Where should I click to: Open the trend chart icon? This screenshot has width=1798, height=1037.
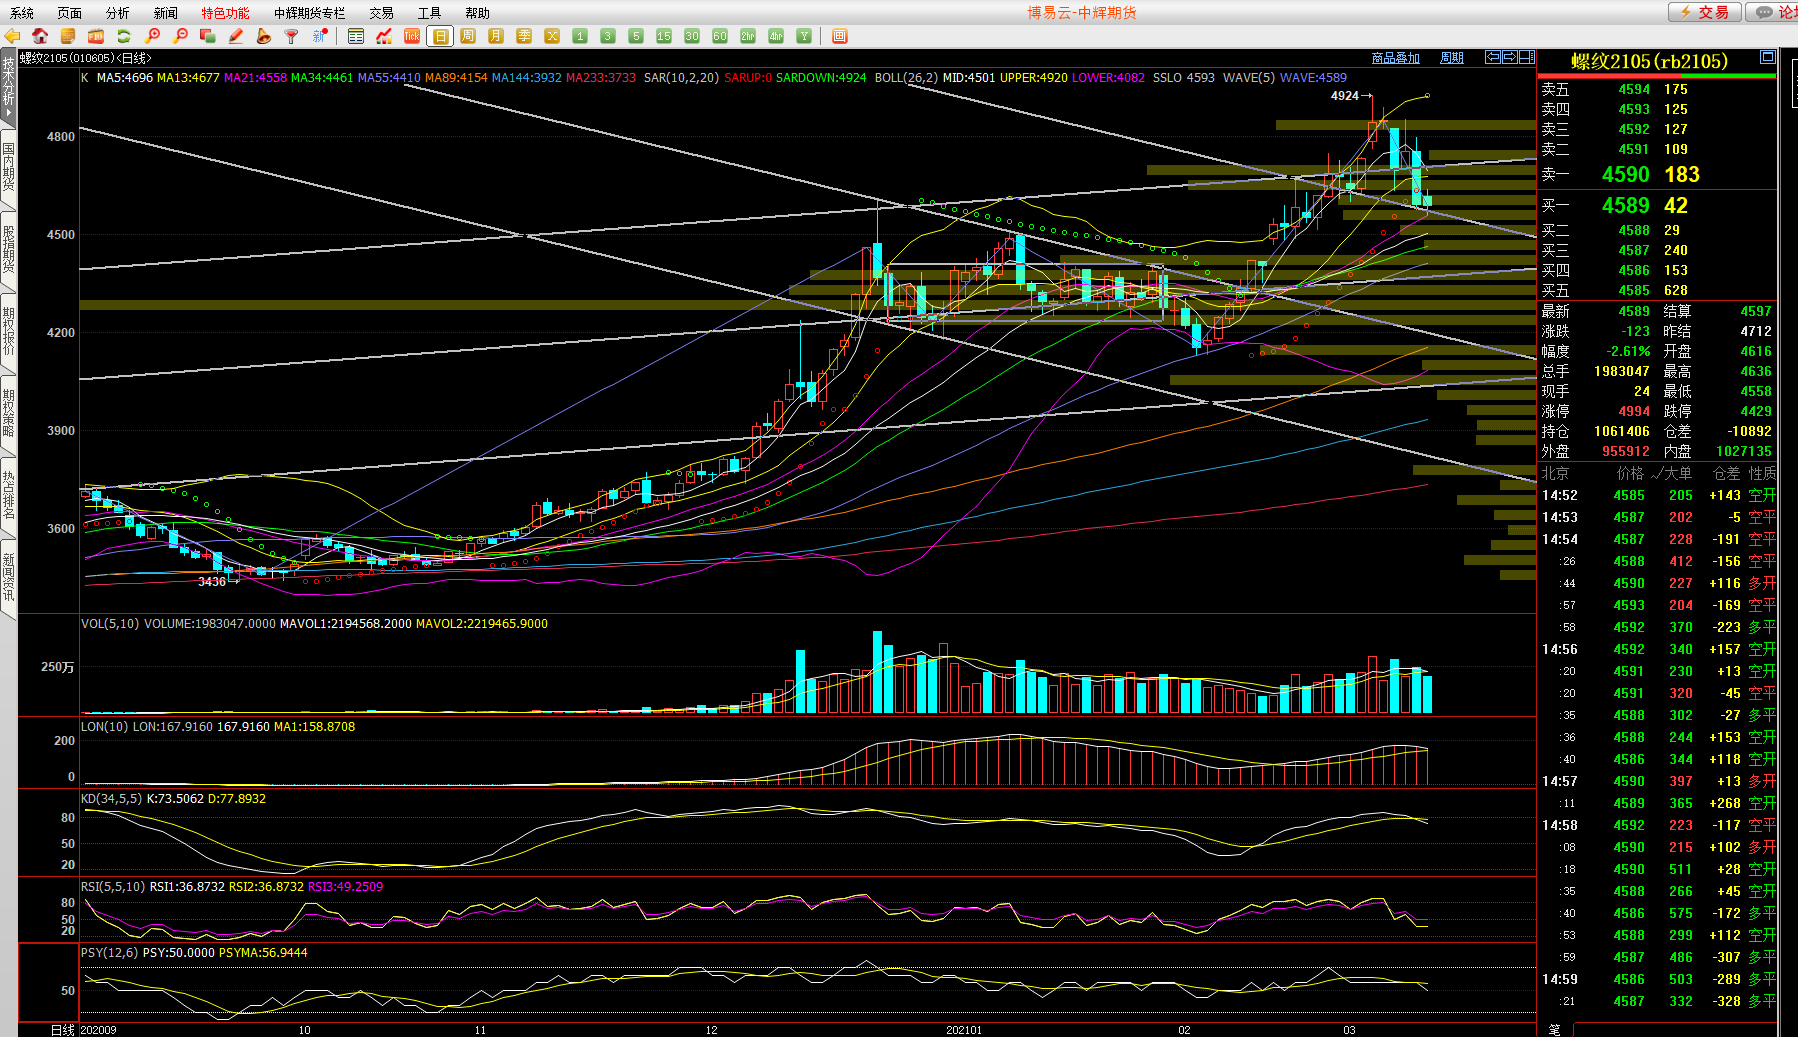(384, 36)
